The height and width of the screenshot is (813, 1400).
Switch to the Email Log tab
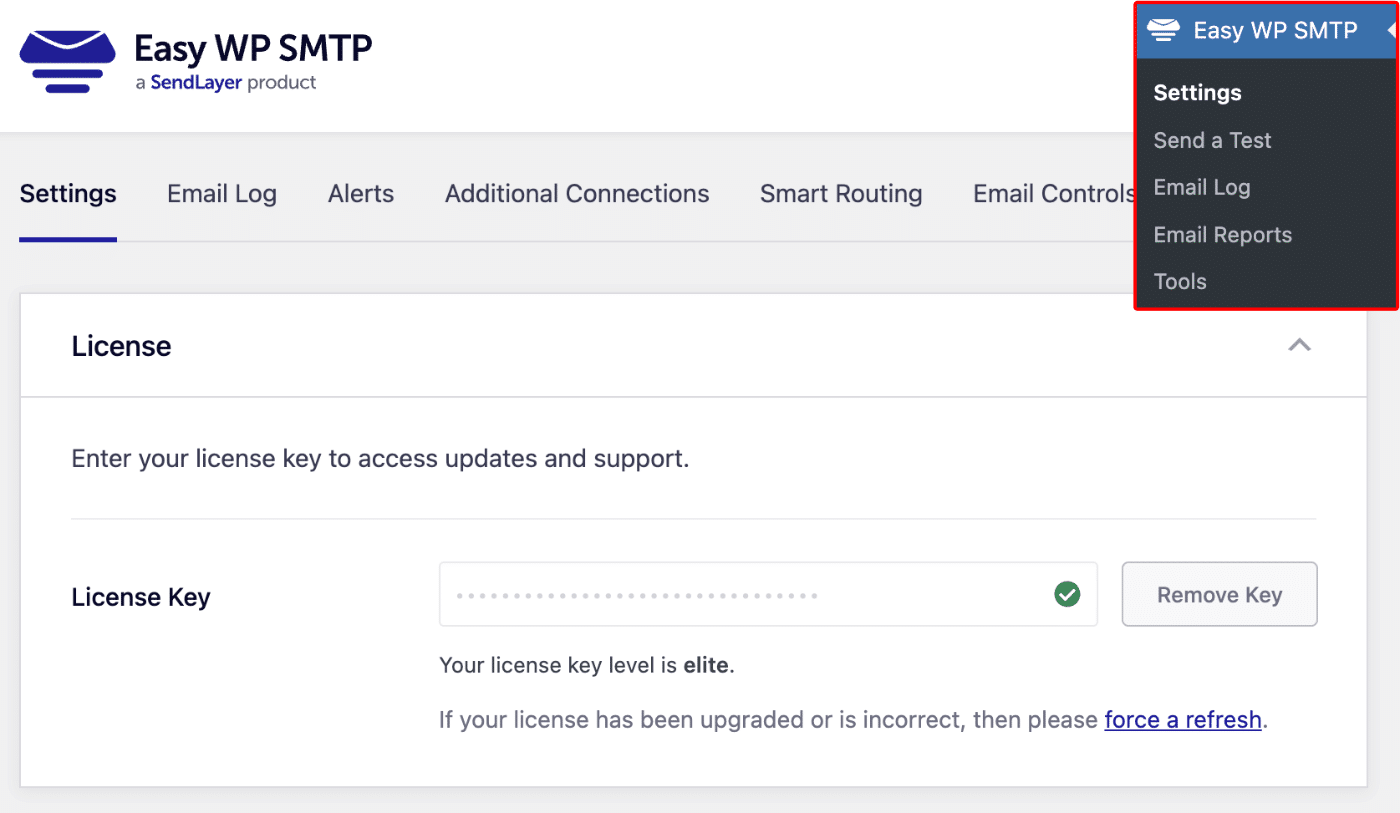point(222,193)
